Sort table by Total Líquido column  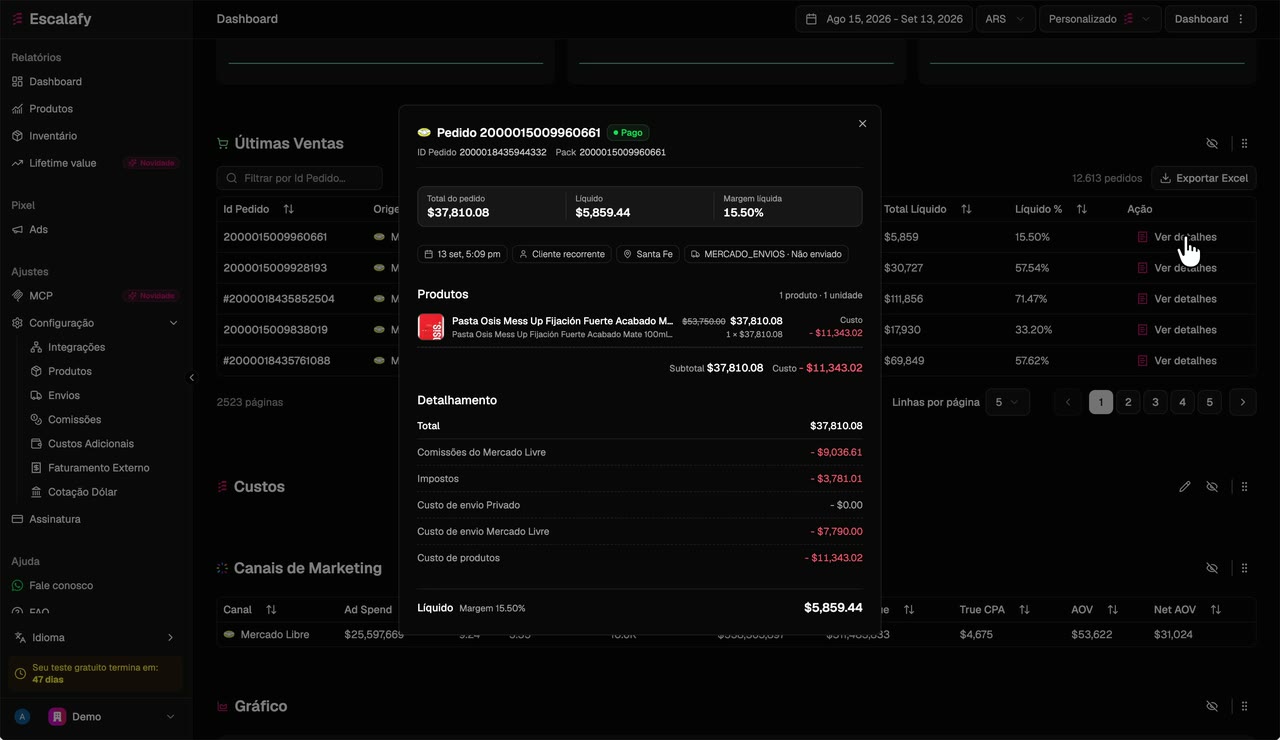966,209
